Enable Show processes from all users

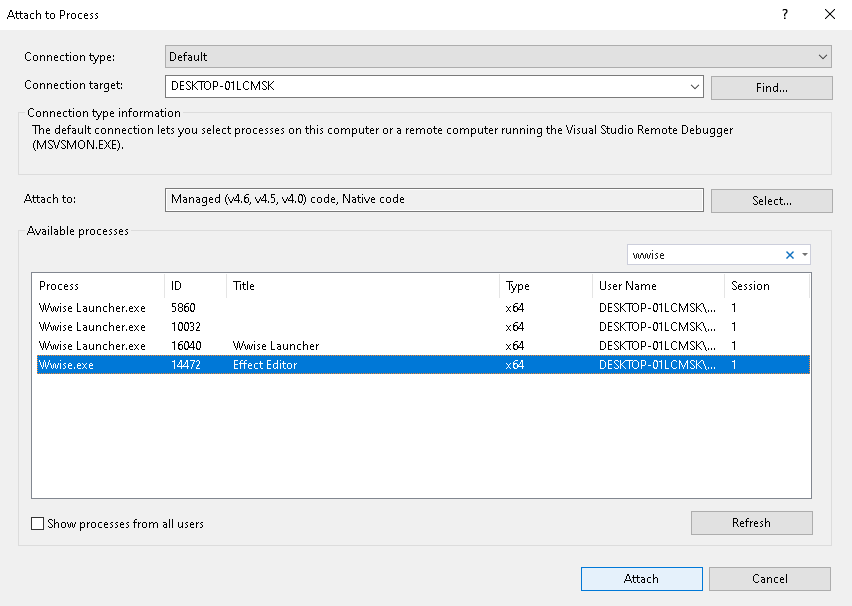(x=37, y=523)
